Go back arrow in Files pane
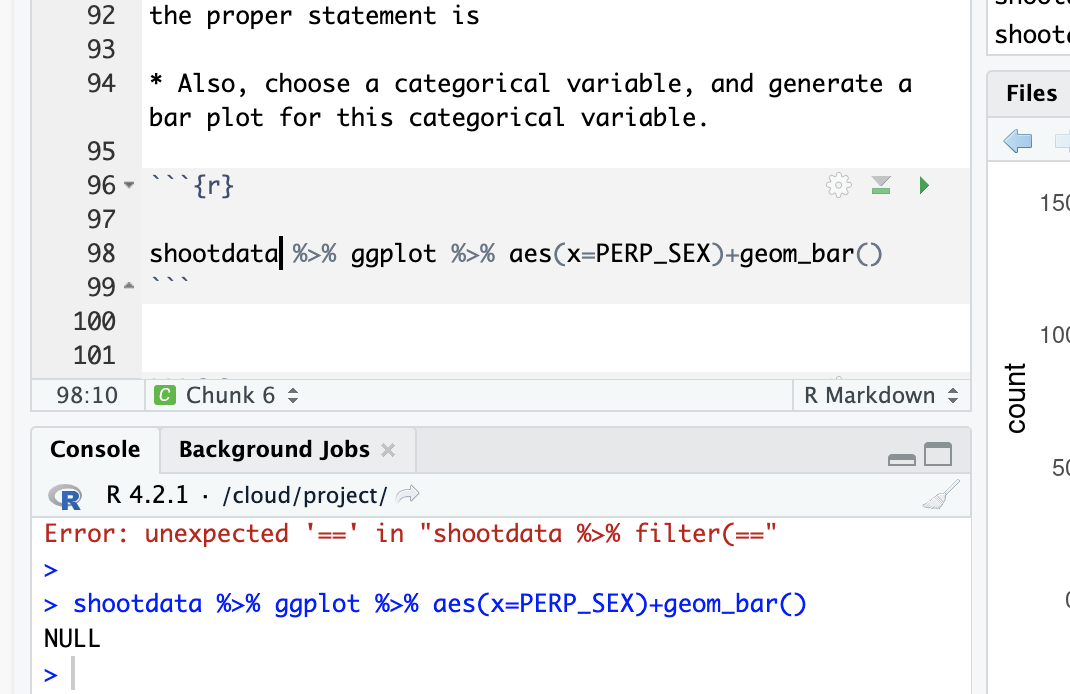Screen dimensions: 1070x694 (x=1018, y=141)
